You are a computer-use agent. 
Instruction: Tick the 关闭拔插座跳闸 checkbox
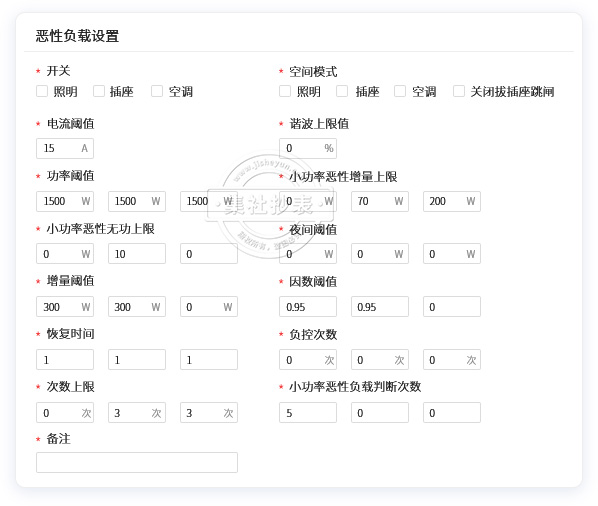459,91
